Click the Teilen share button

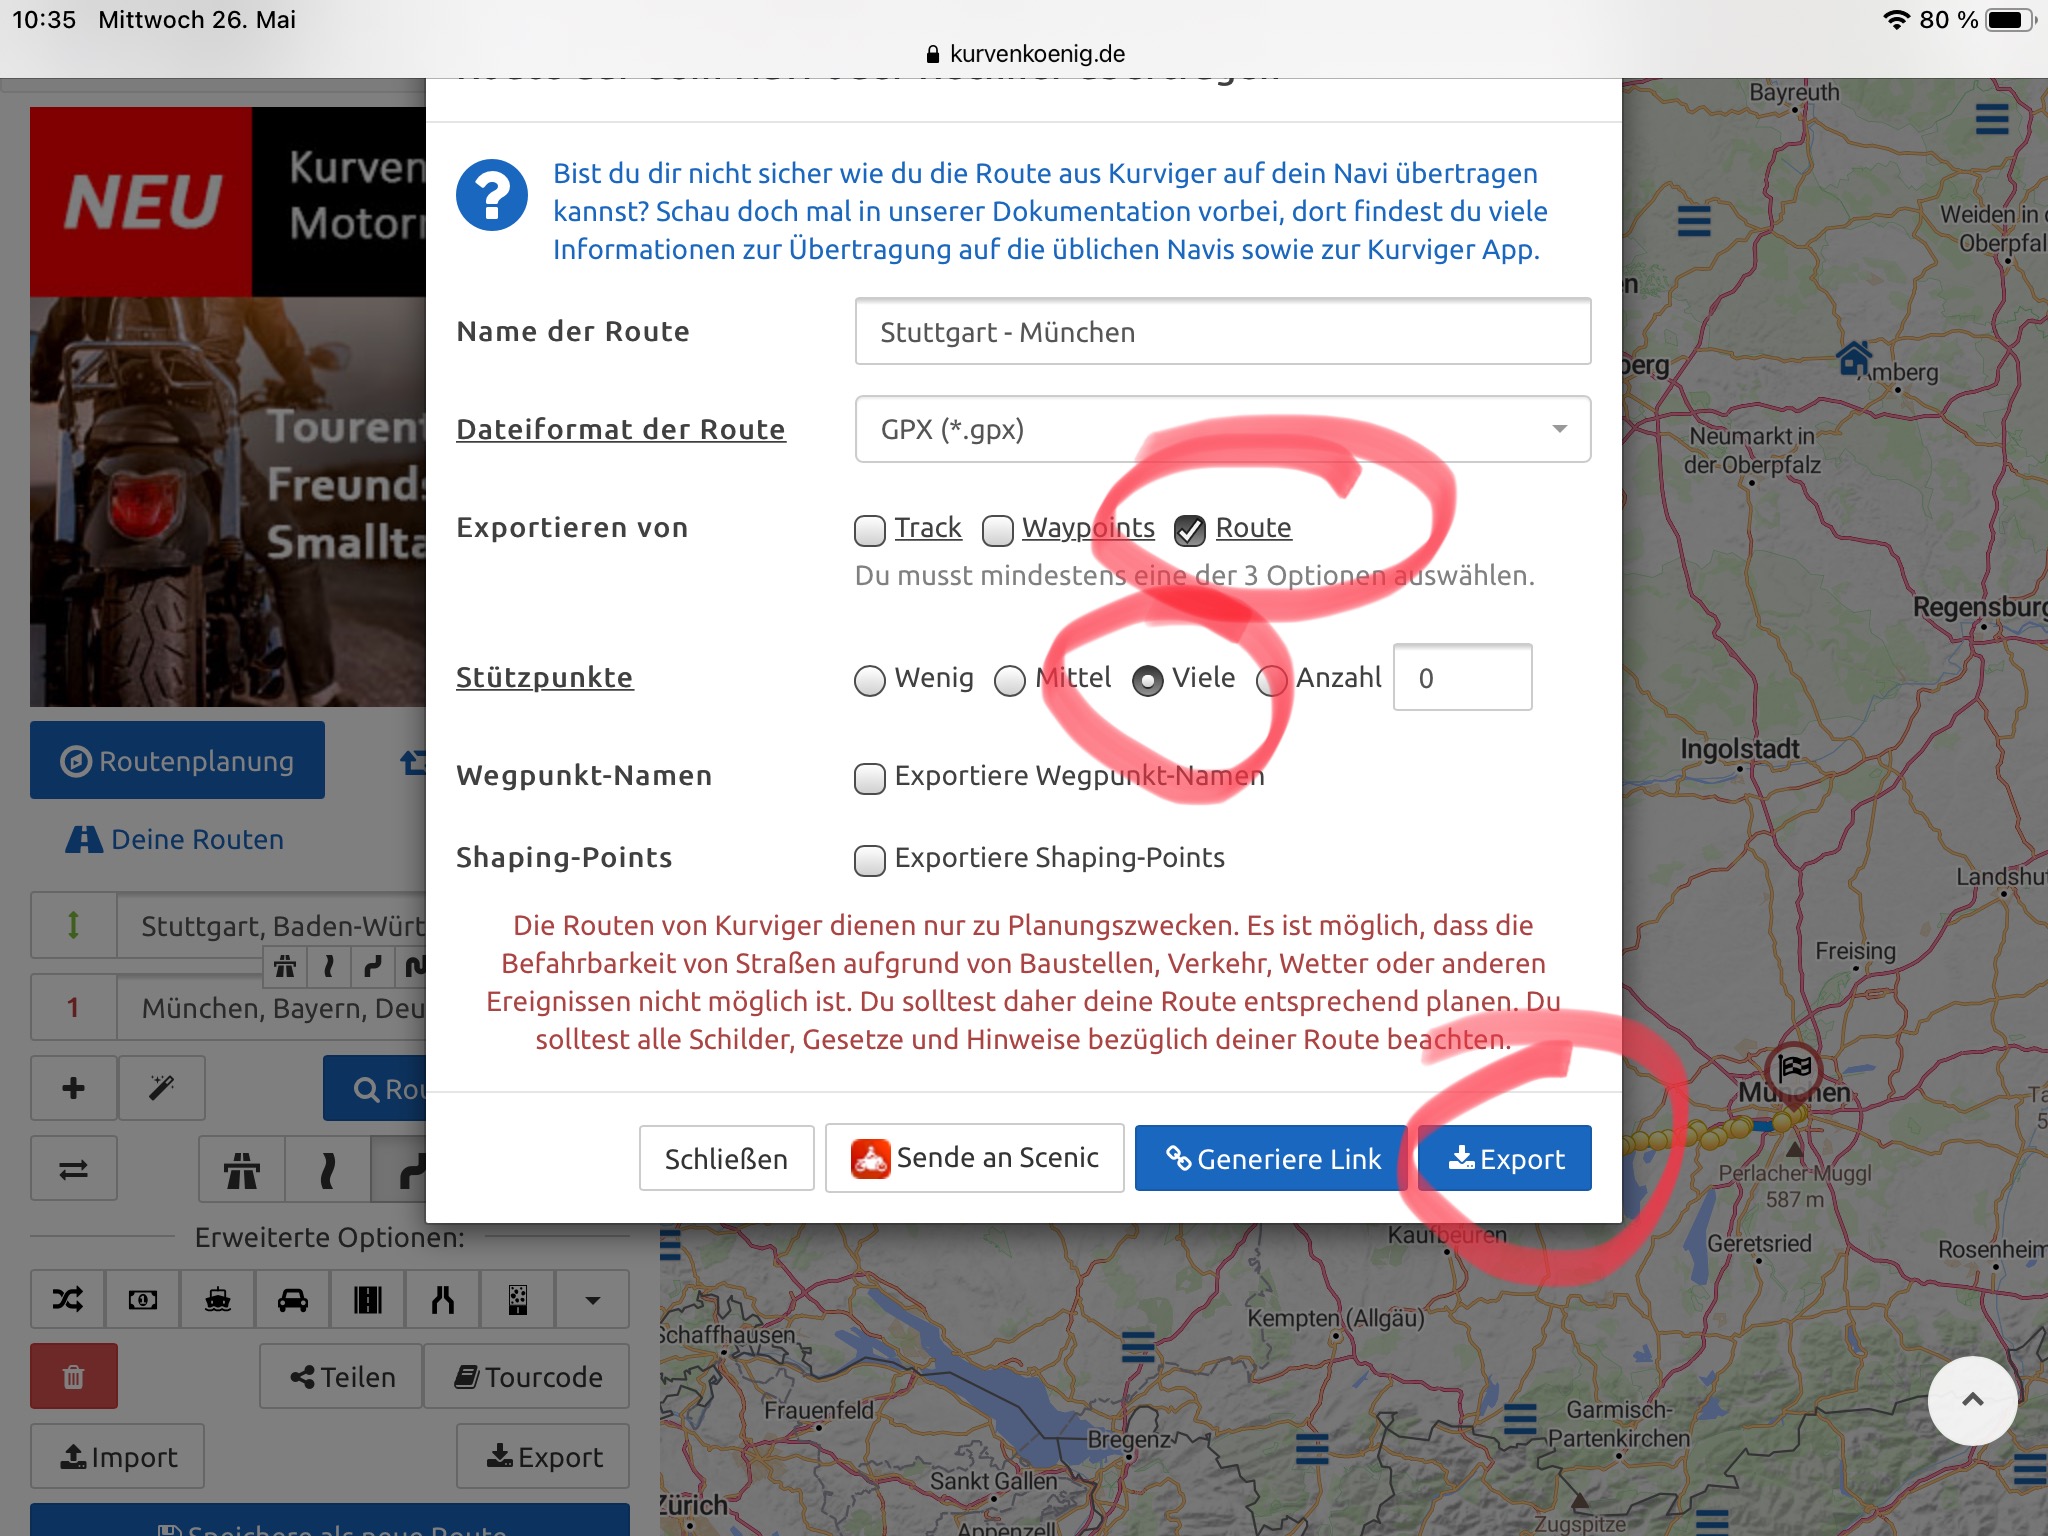pos(341,1377)
